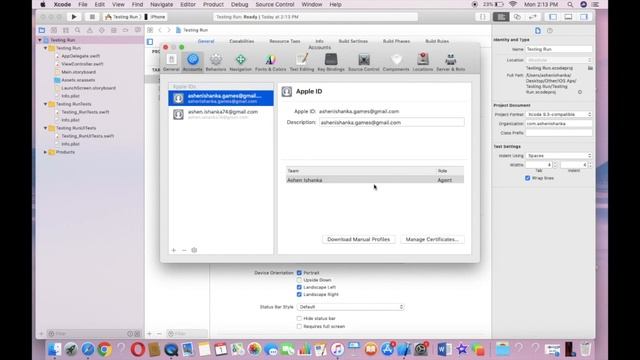This screenshot has height=360, width=640.
Task: Click the Description text field
Action: [391, 122]
